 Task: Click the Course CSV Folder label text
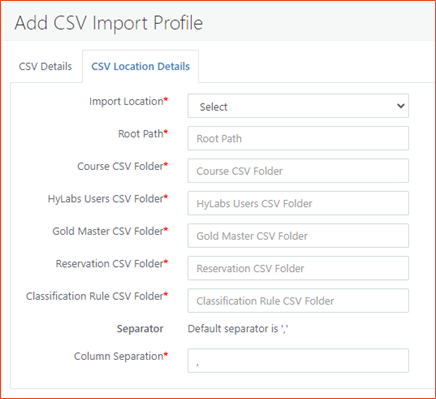(x=122, y=166)
